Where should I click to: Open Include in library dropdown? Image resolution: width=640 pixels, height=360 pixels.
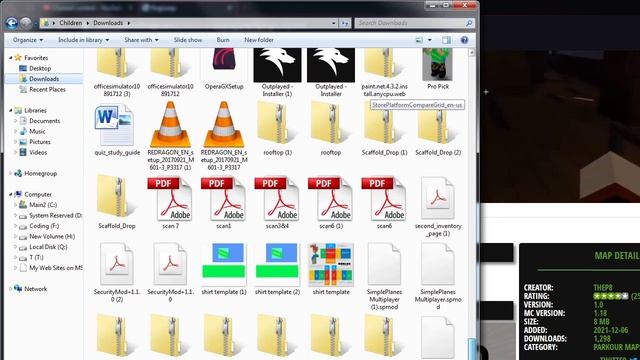click(83, 40)
